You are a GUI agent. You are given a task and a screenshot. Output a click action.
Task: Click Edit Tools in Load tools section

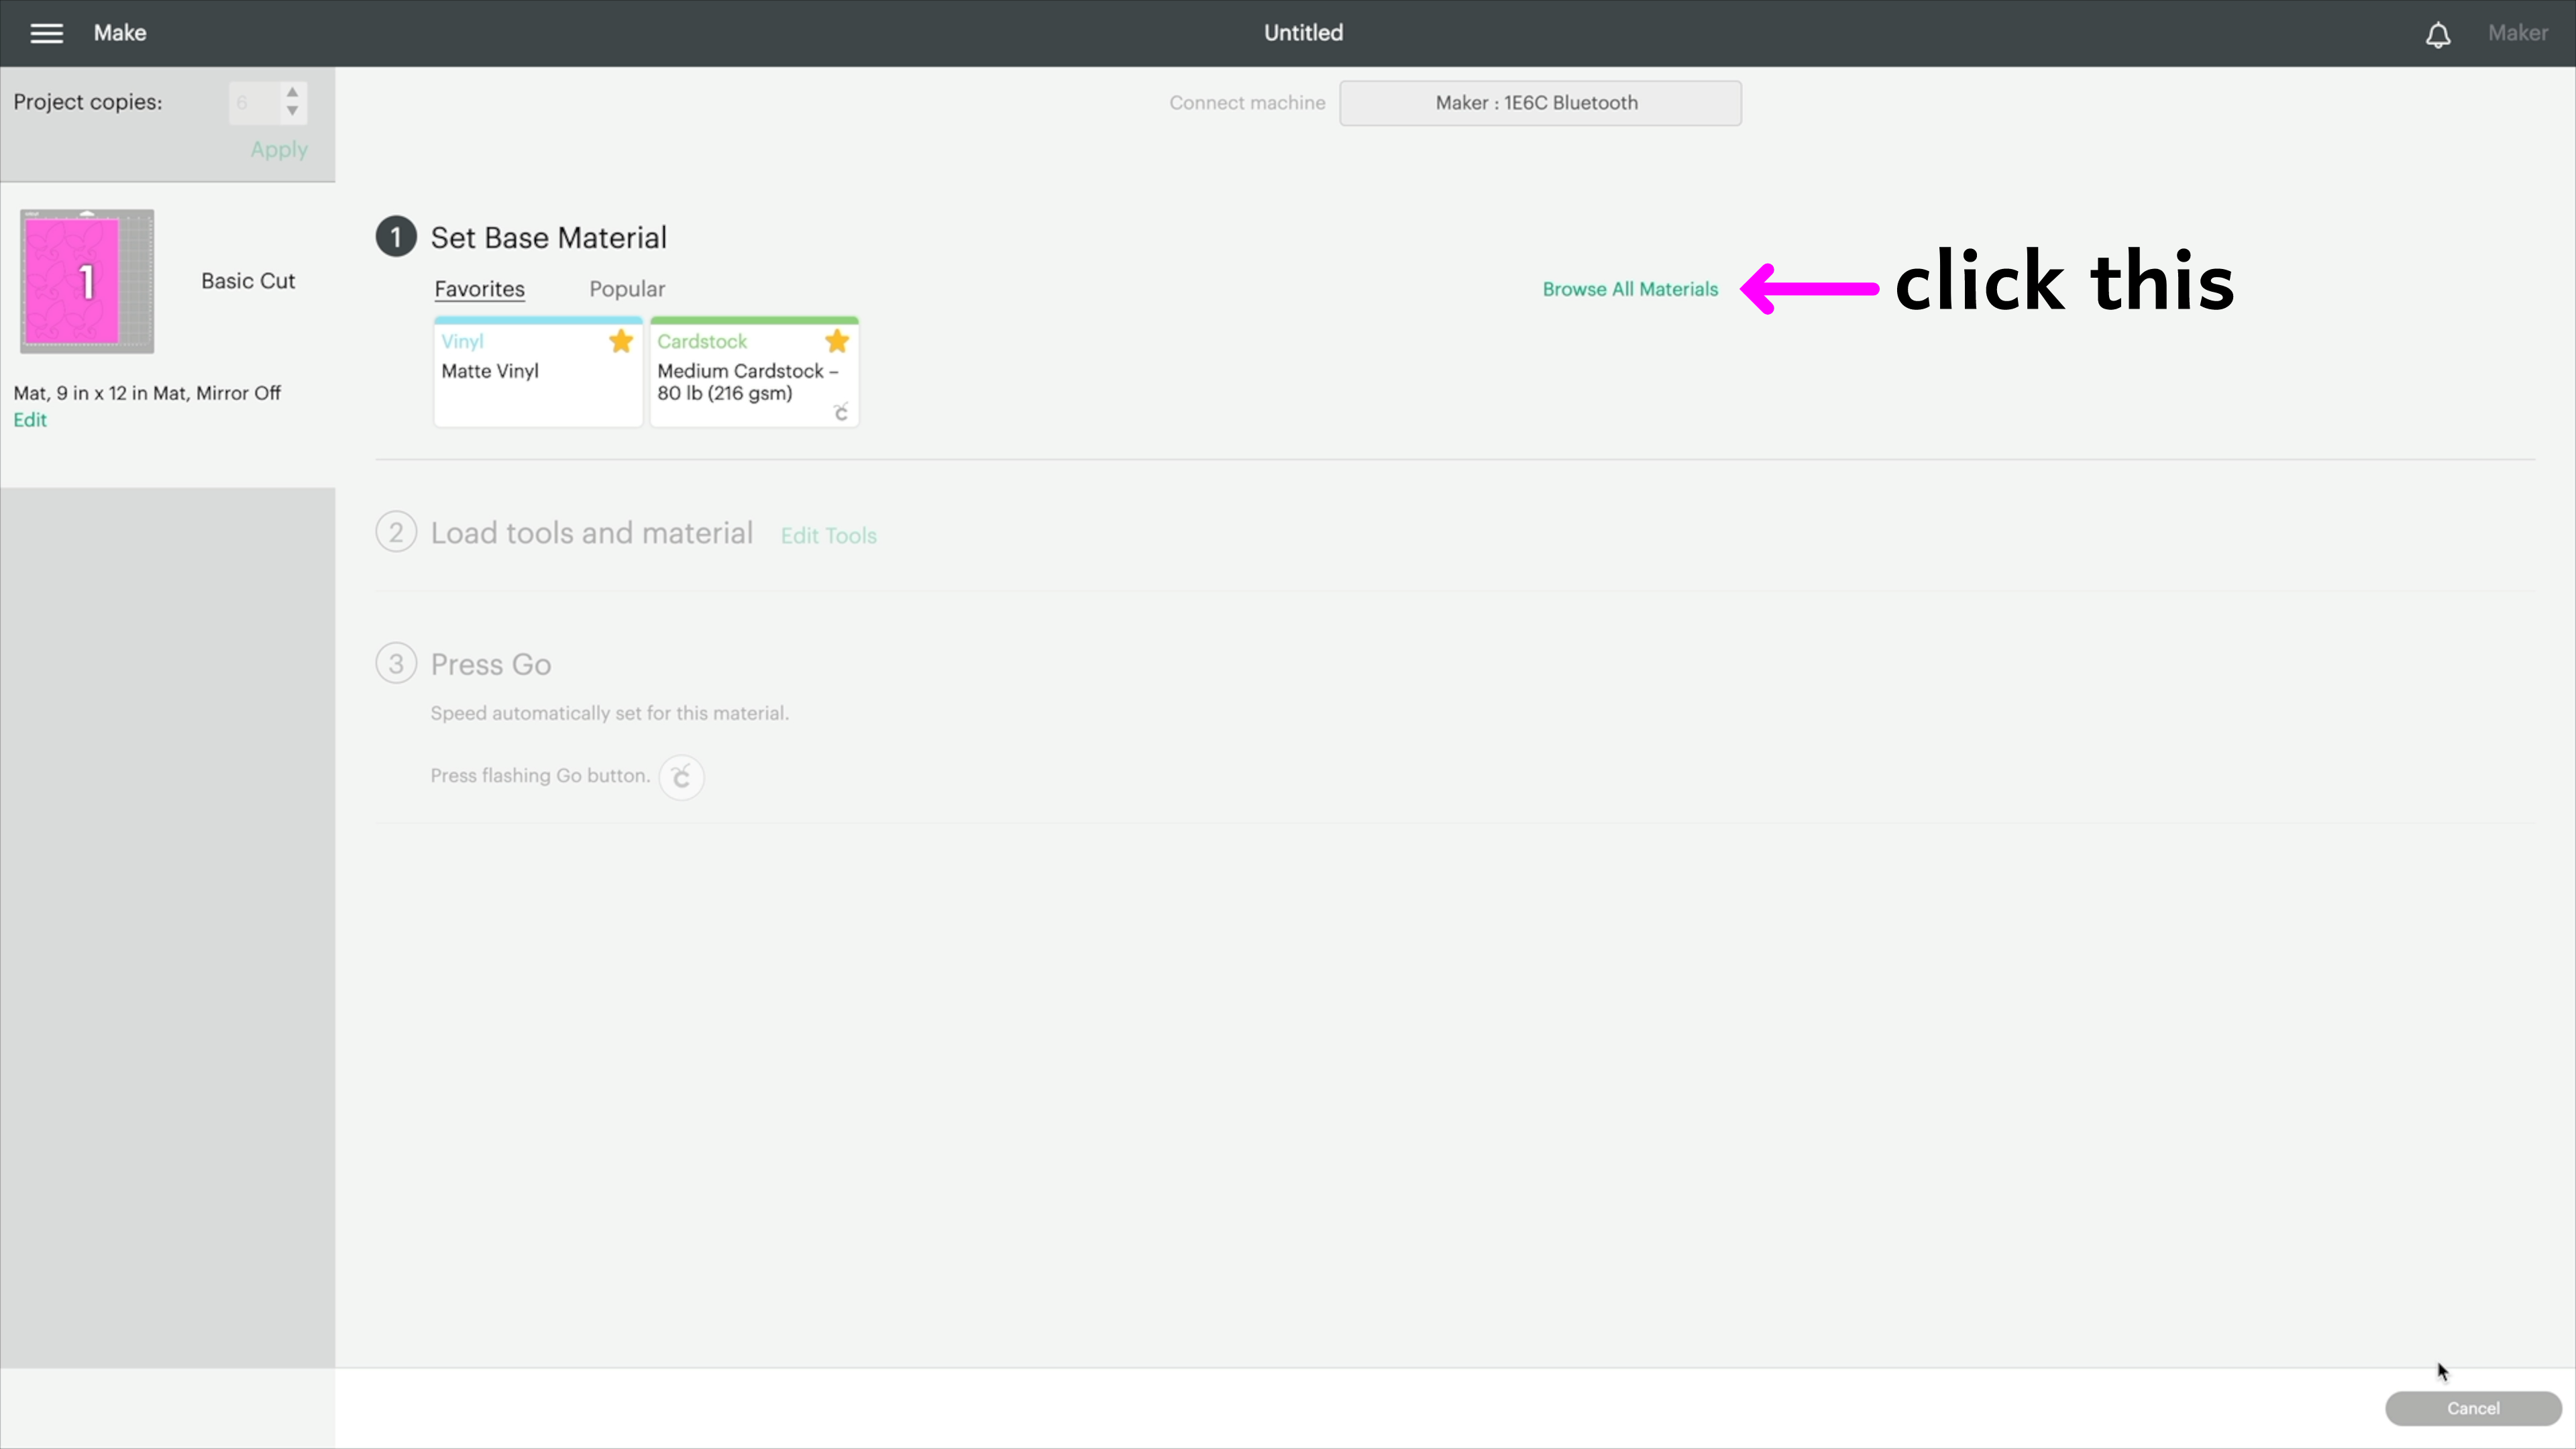coord(828,535)
